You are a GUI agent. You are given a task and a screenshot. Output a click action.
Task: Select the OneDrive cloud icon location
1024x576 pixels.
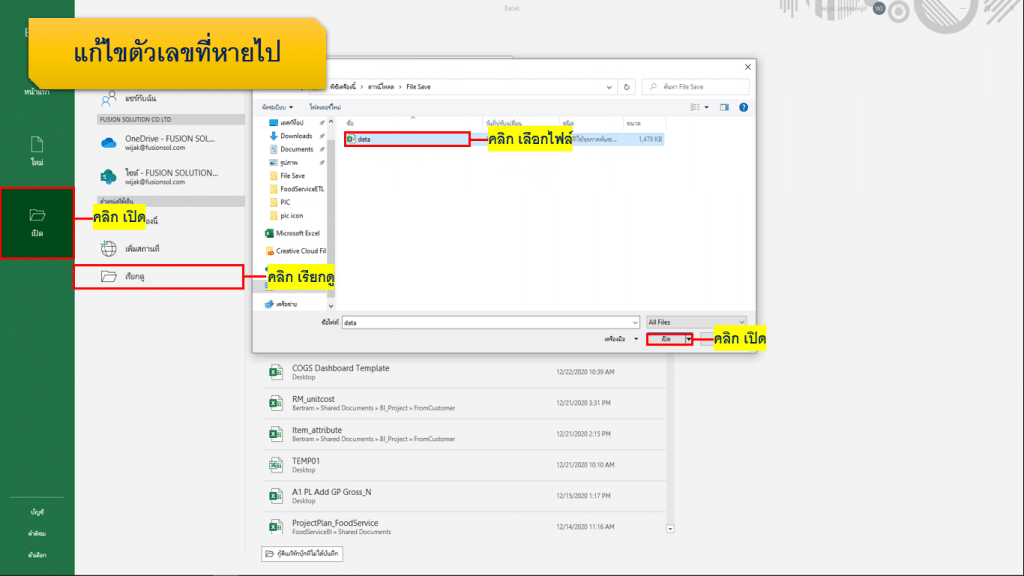pos(109,143)
